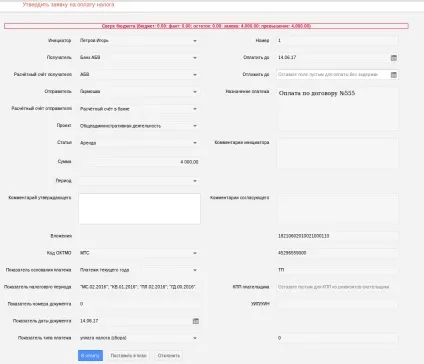Click the Комментарий утверждающего text area
This screenshot has width=424, height=364.
(139, 209)
